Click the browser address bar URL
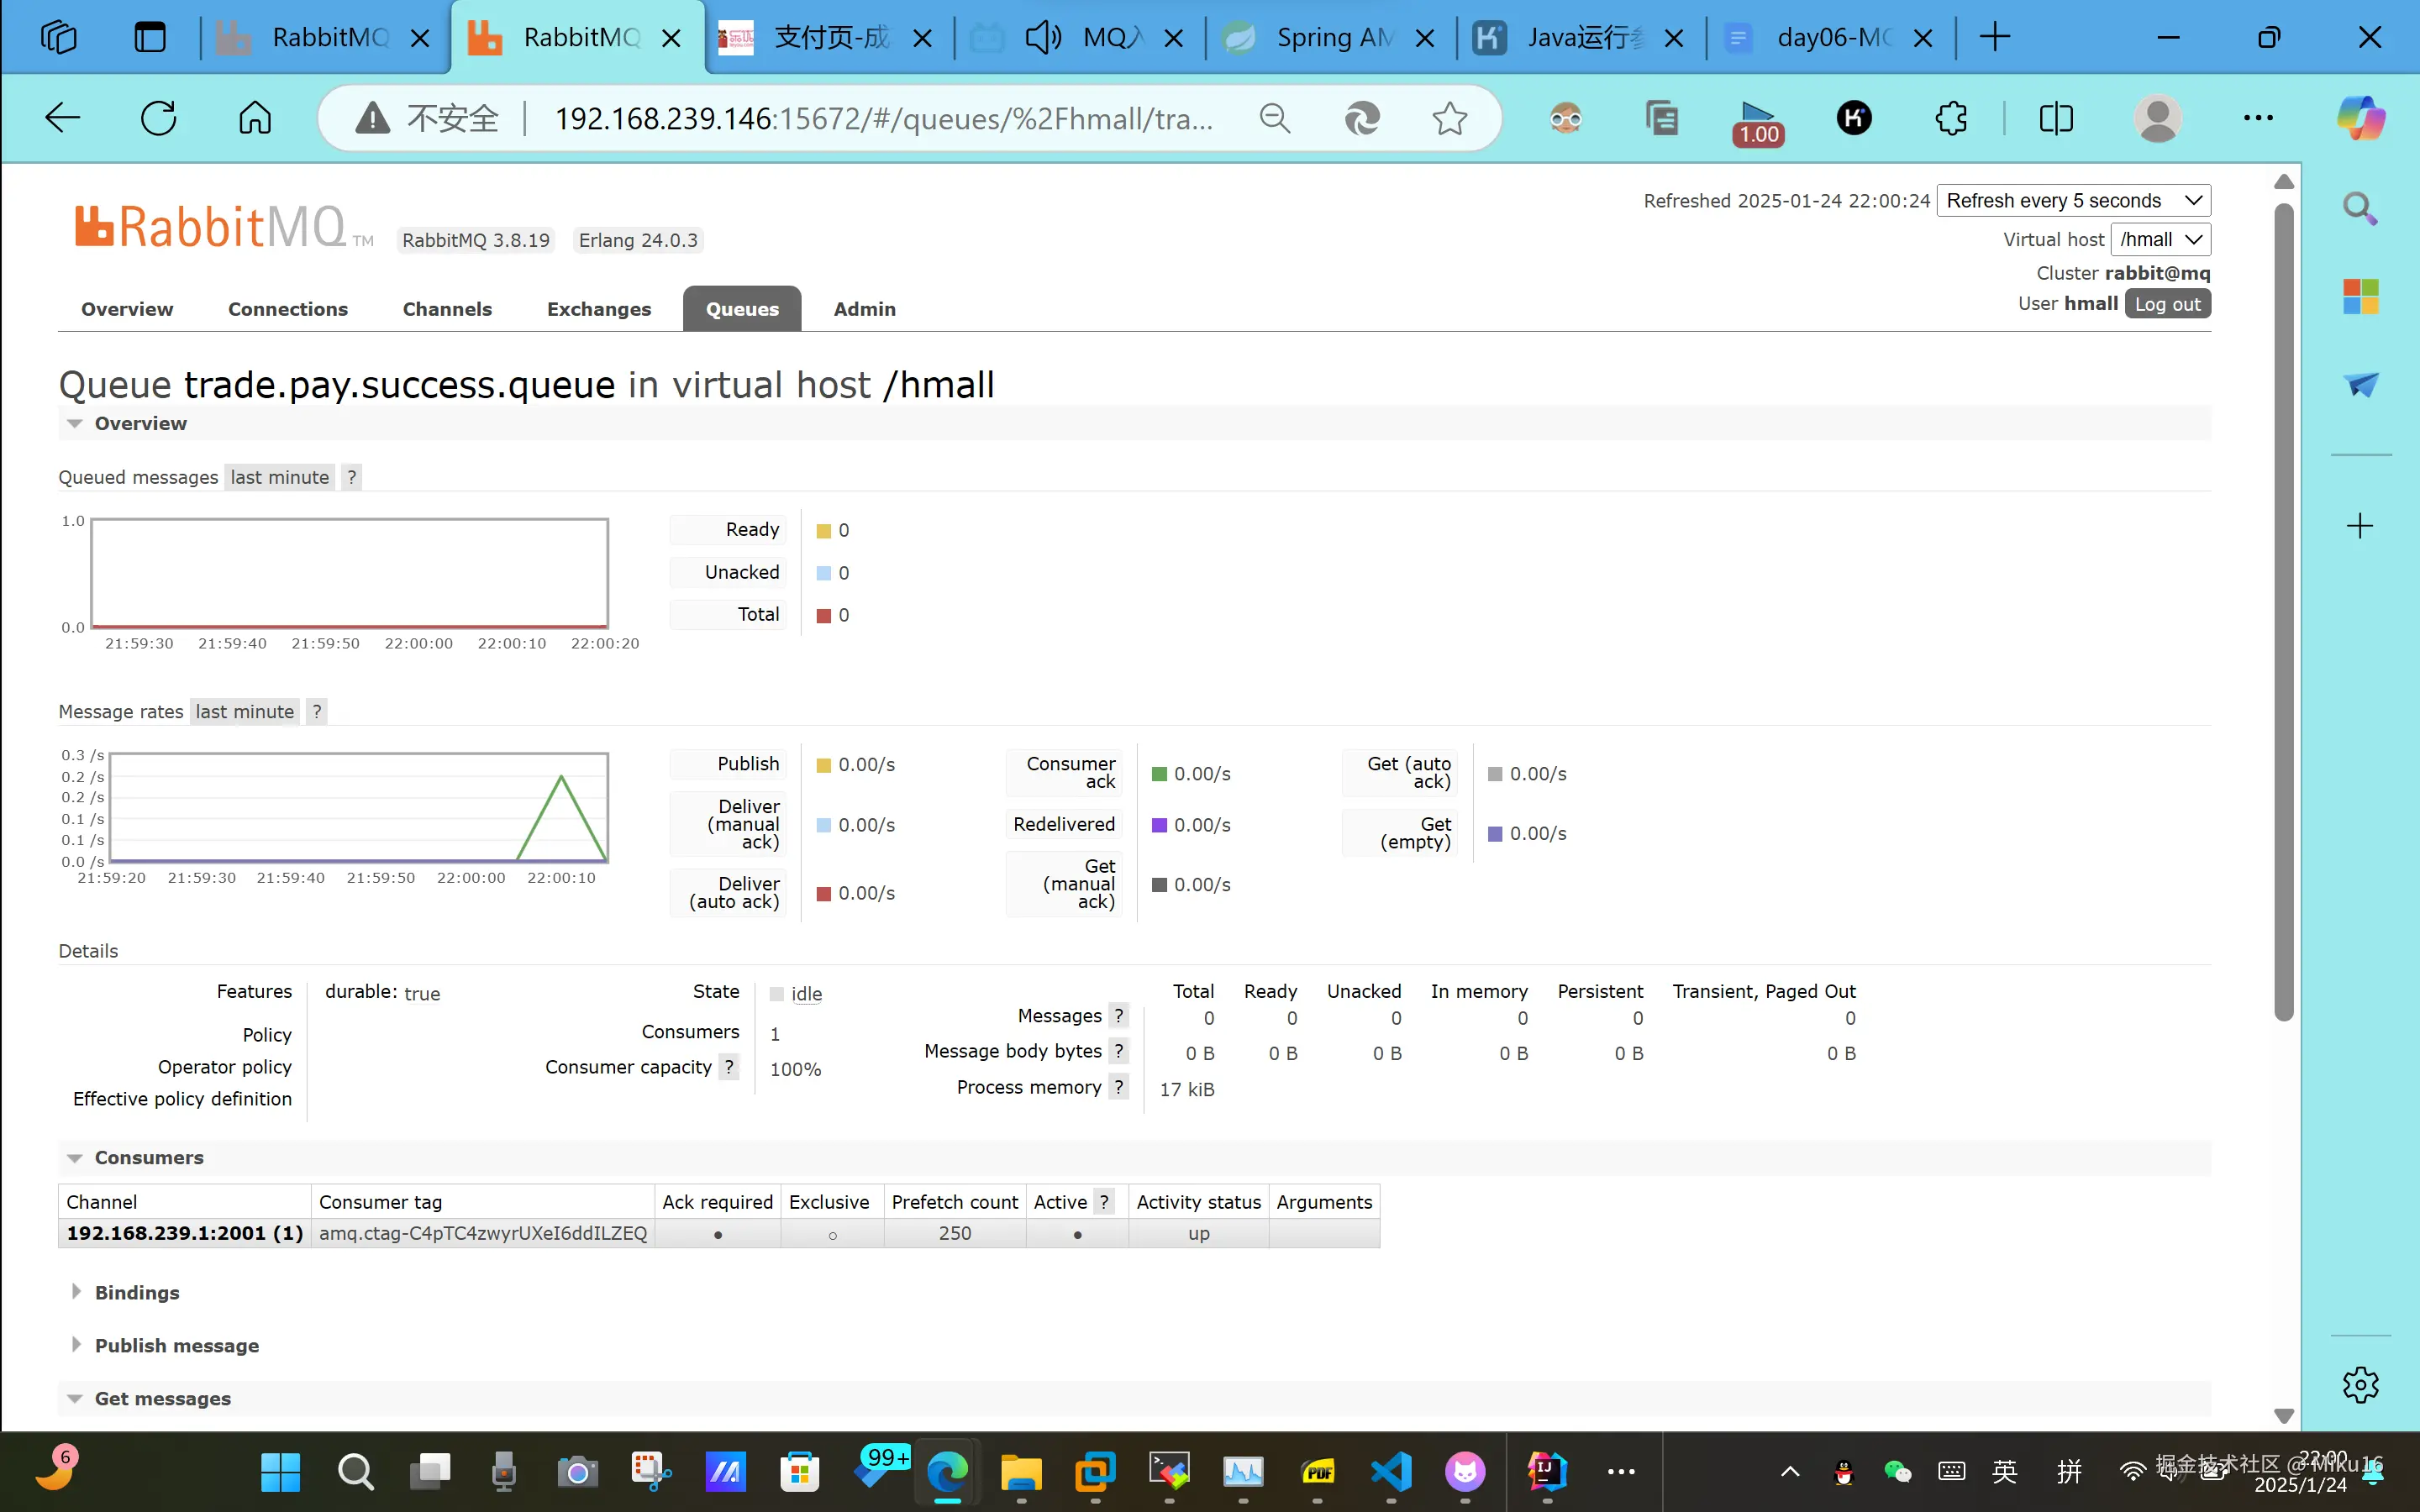The height and width of the screenshot is (1512, 2420). click(x=882, y=119)
